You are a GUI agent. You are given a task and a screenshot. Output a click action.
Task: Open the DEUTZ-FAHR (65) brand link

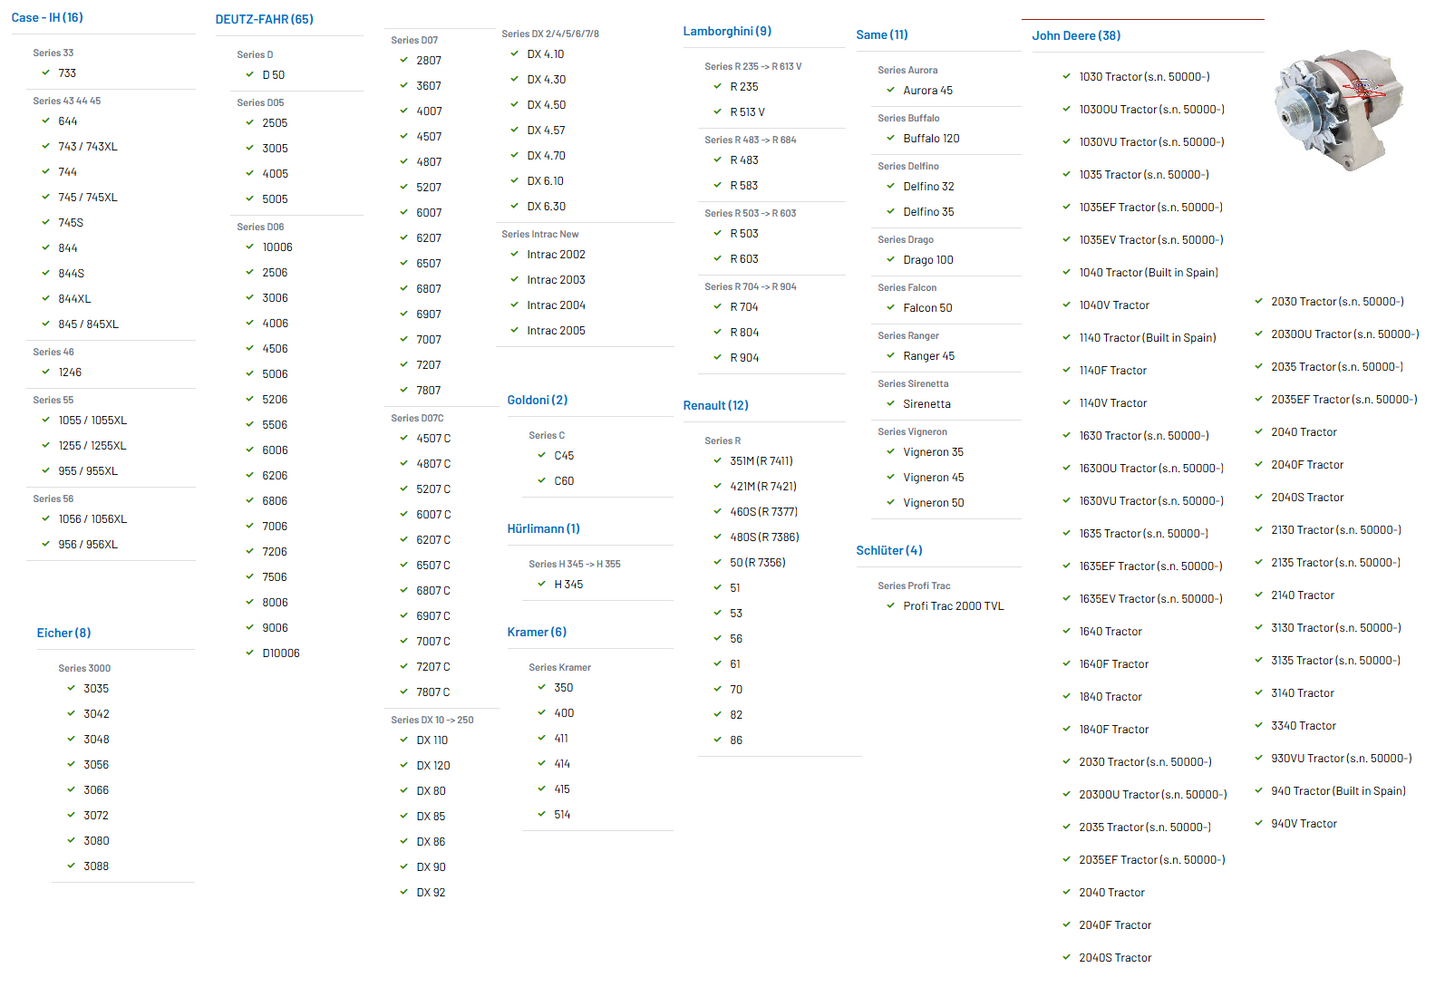pyautogui.click(x=264, y=19)
